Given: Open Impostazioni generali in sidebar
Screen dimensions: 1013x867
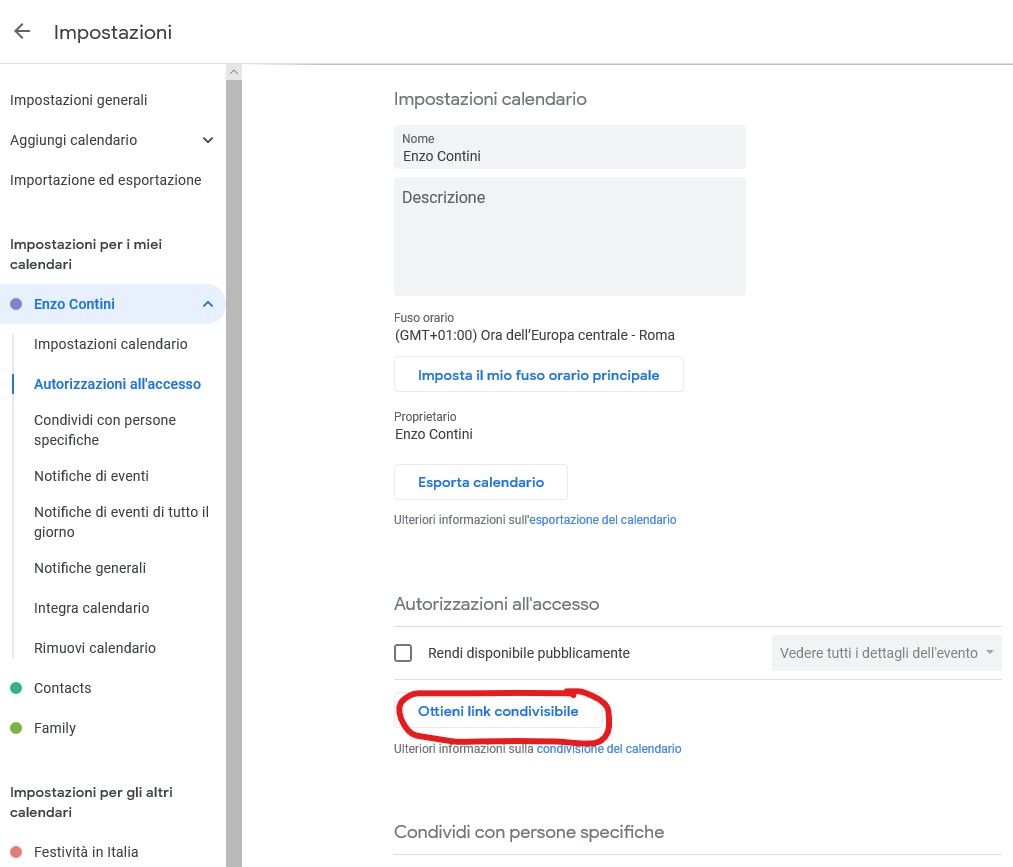Looking at the screenshot, I should (79, 100).
